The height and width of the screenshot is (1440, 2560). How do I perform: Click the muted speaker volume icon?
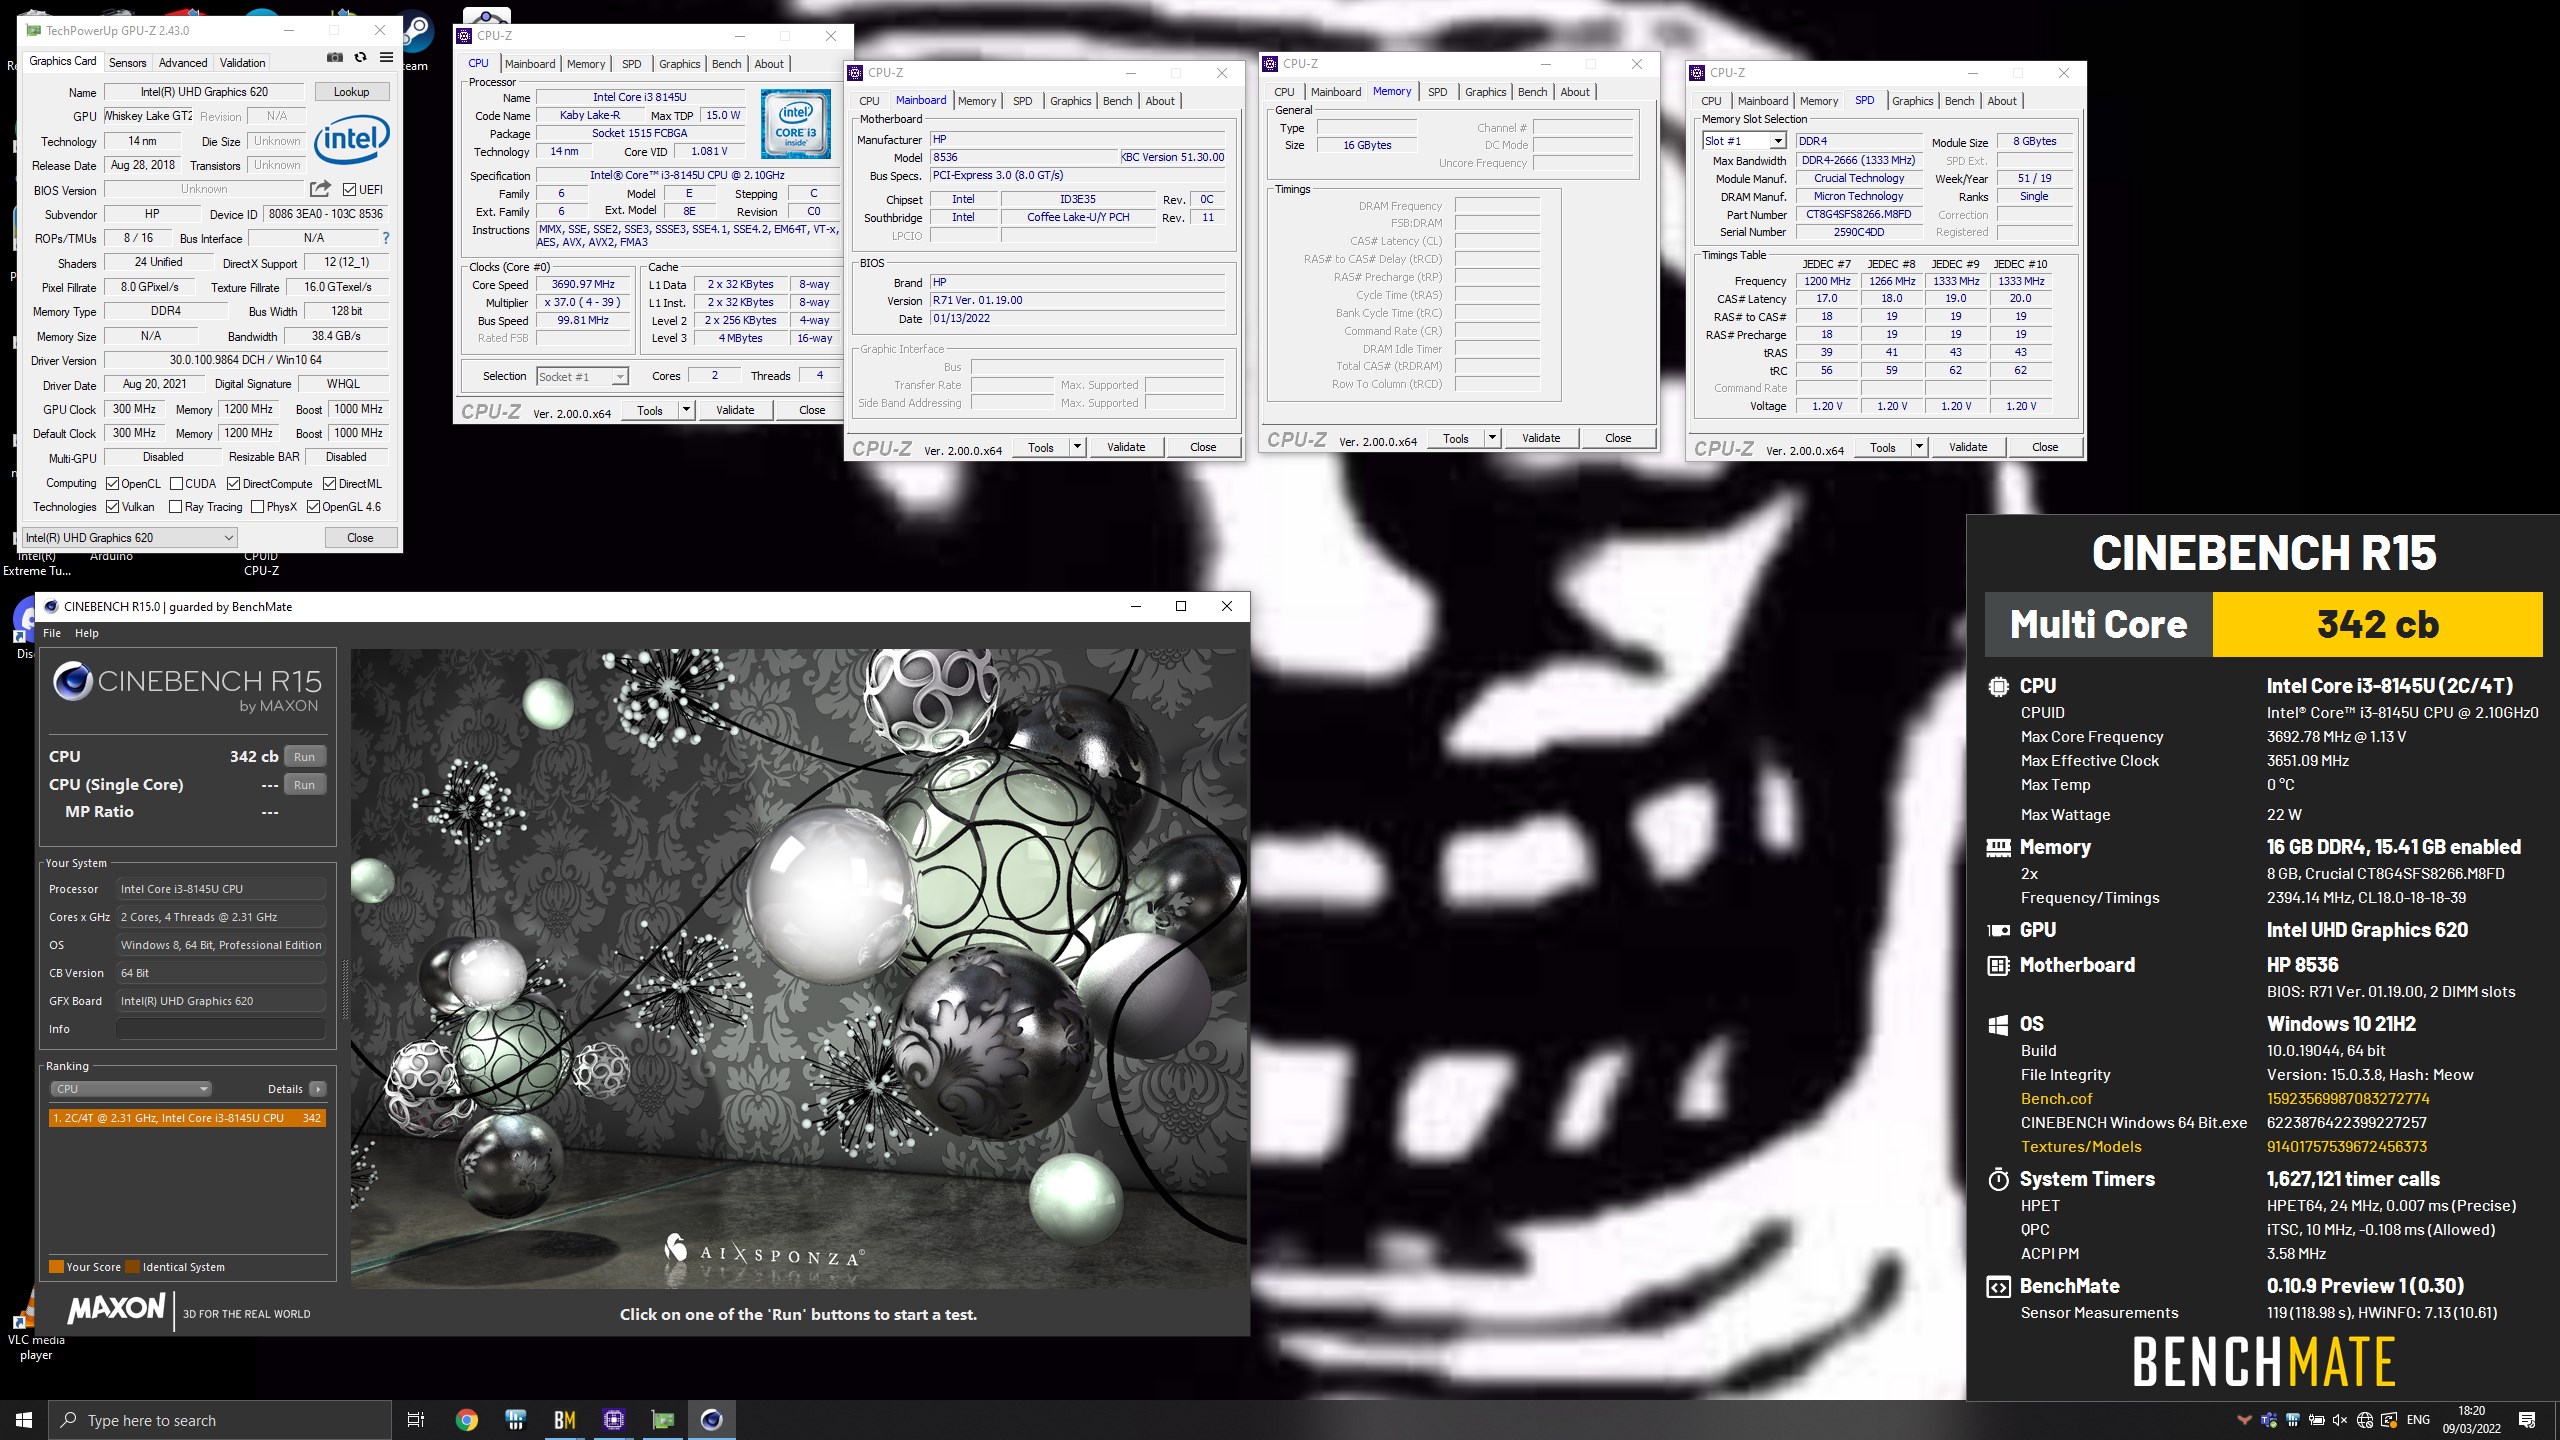coord(2340,1420)
